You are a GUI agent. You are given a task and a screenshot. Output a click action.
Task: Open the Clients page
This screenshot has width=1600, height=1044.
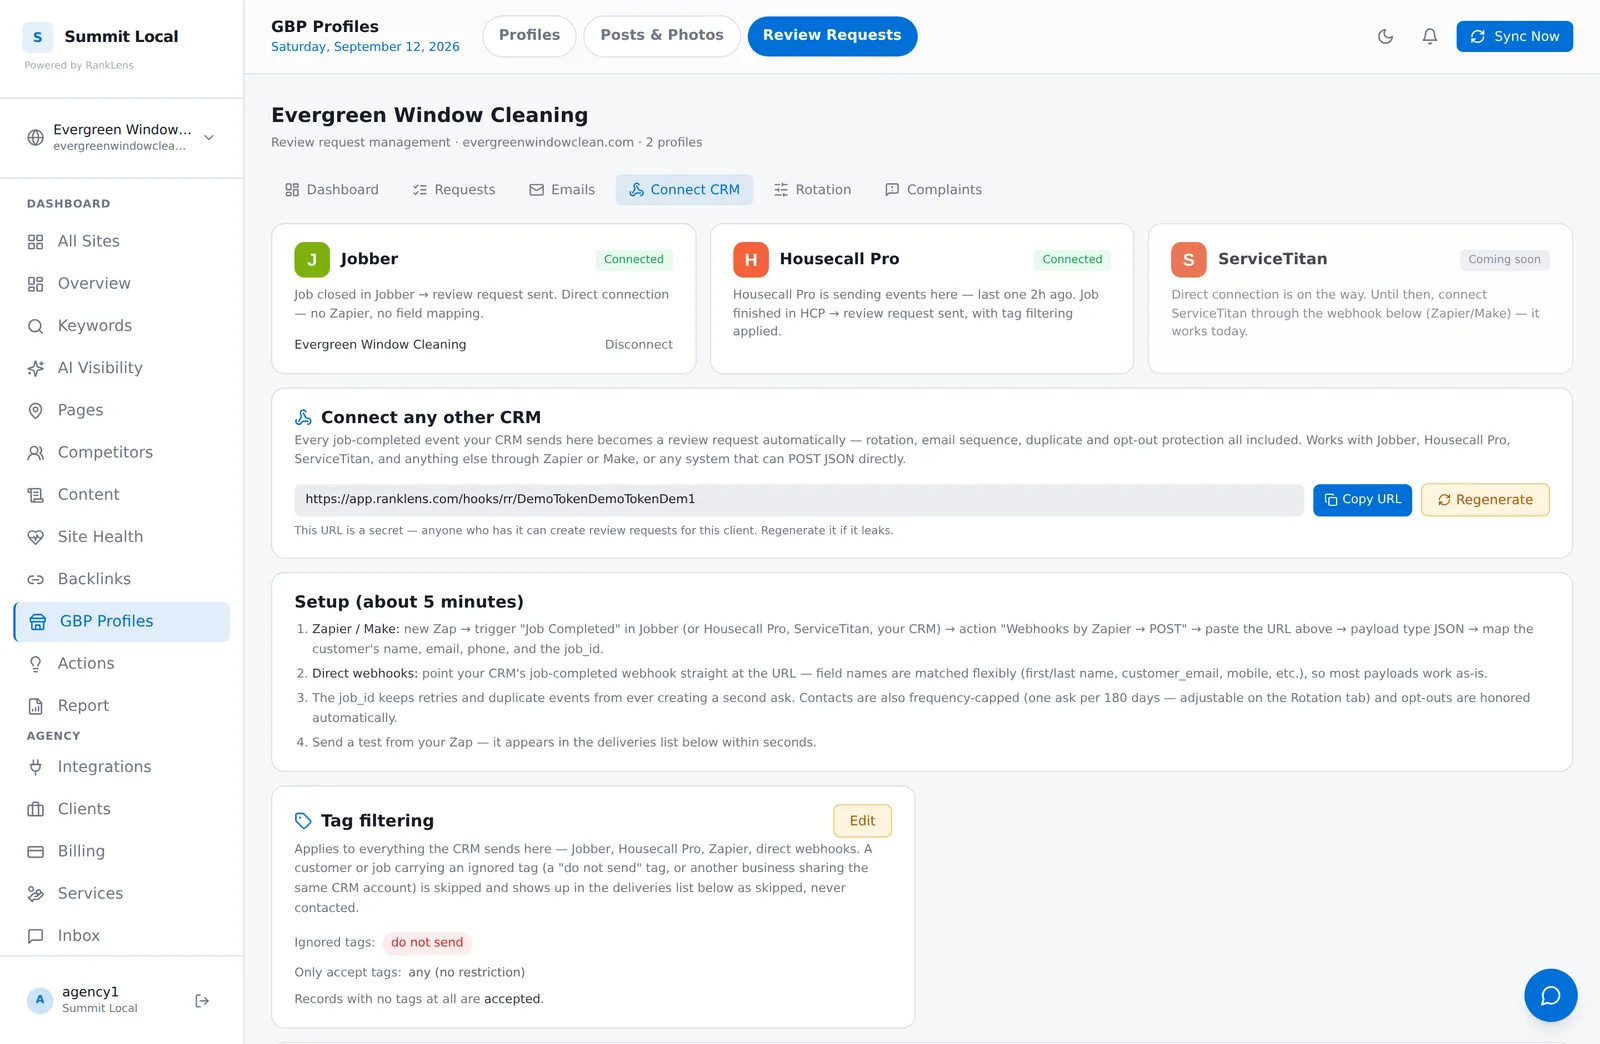(x=121, y=809)
